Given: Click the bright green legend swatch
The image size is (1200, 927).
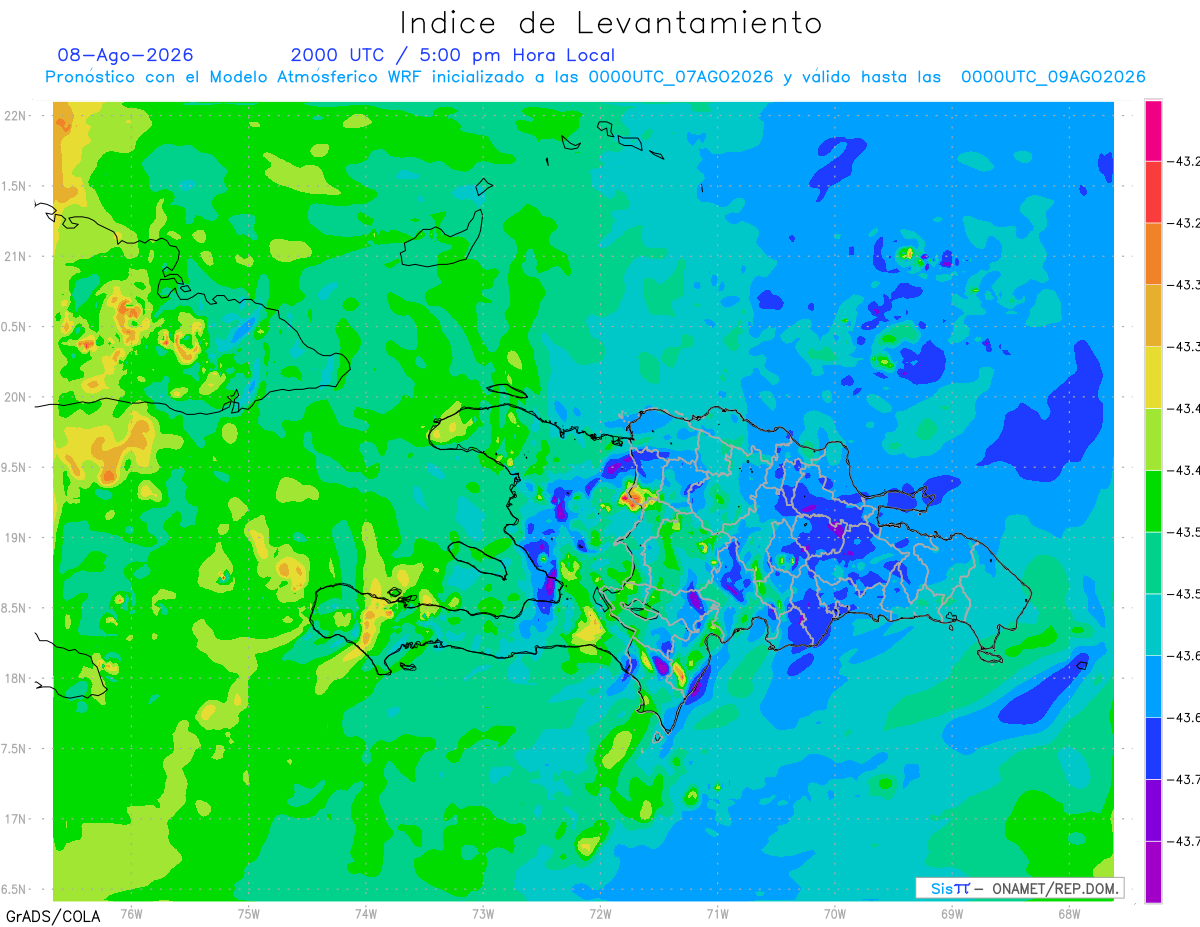Looking at the screenshot, I should [1153, 501].
